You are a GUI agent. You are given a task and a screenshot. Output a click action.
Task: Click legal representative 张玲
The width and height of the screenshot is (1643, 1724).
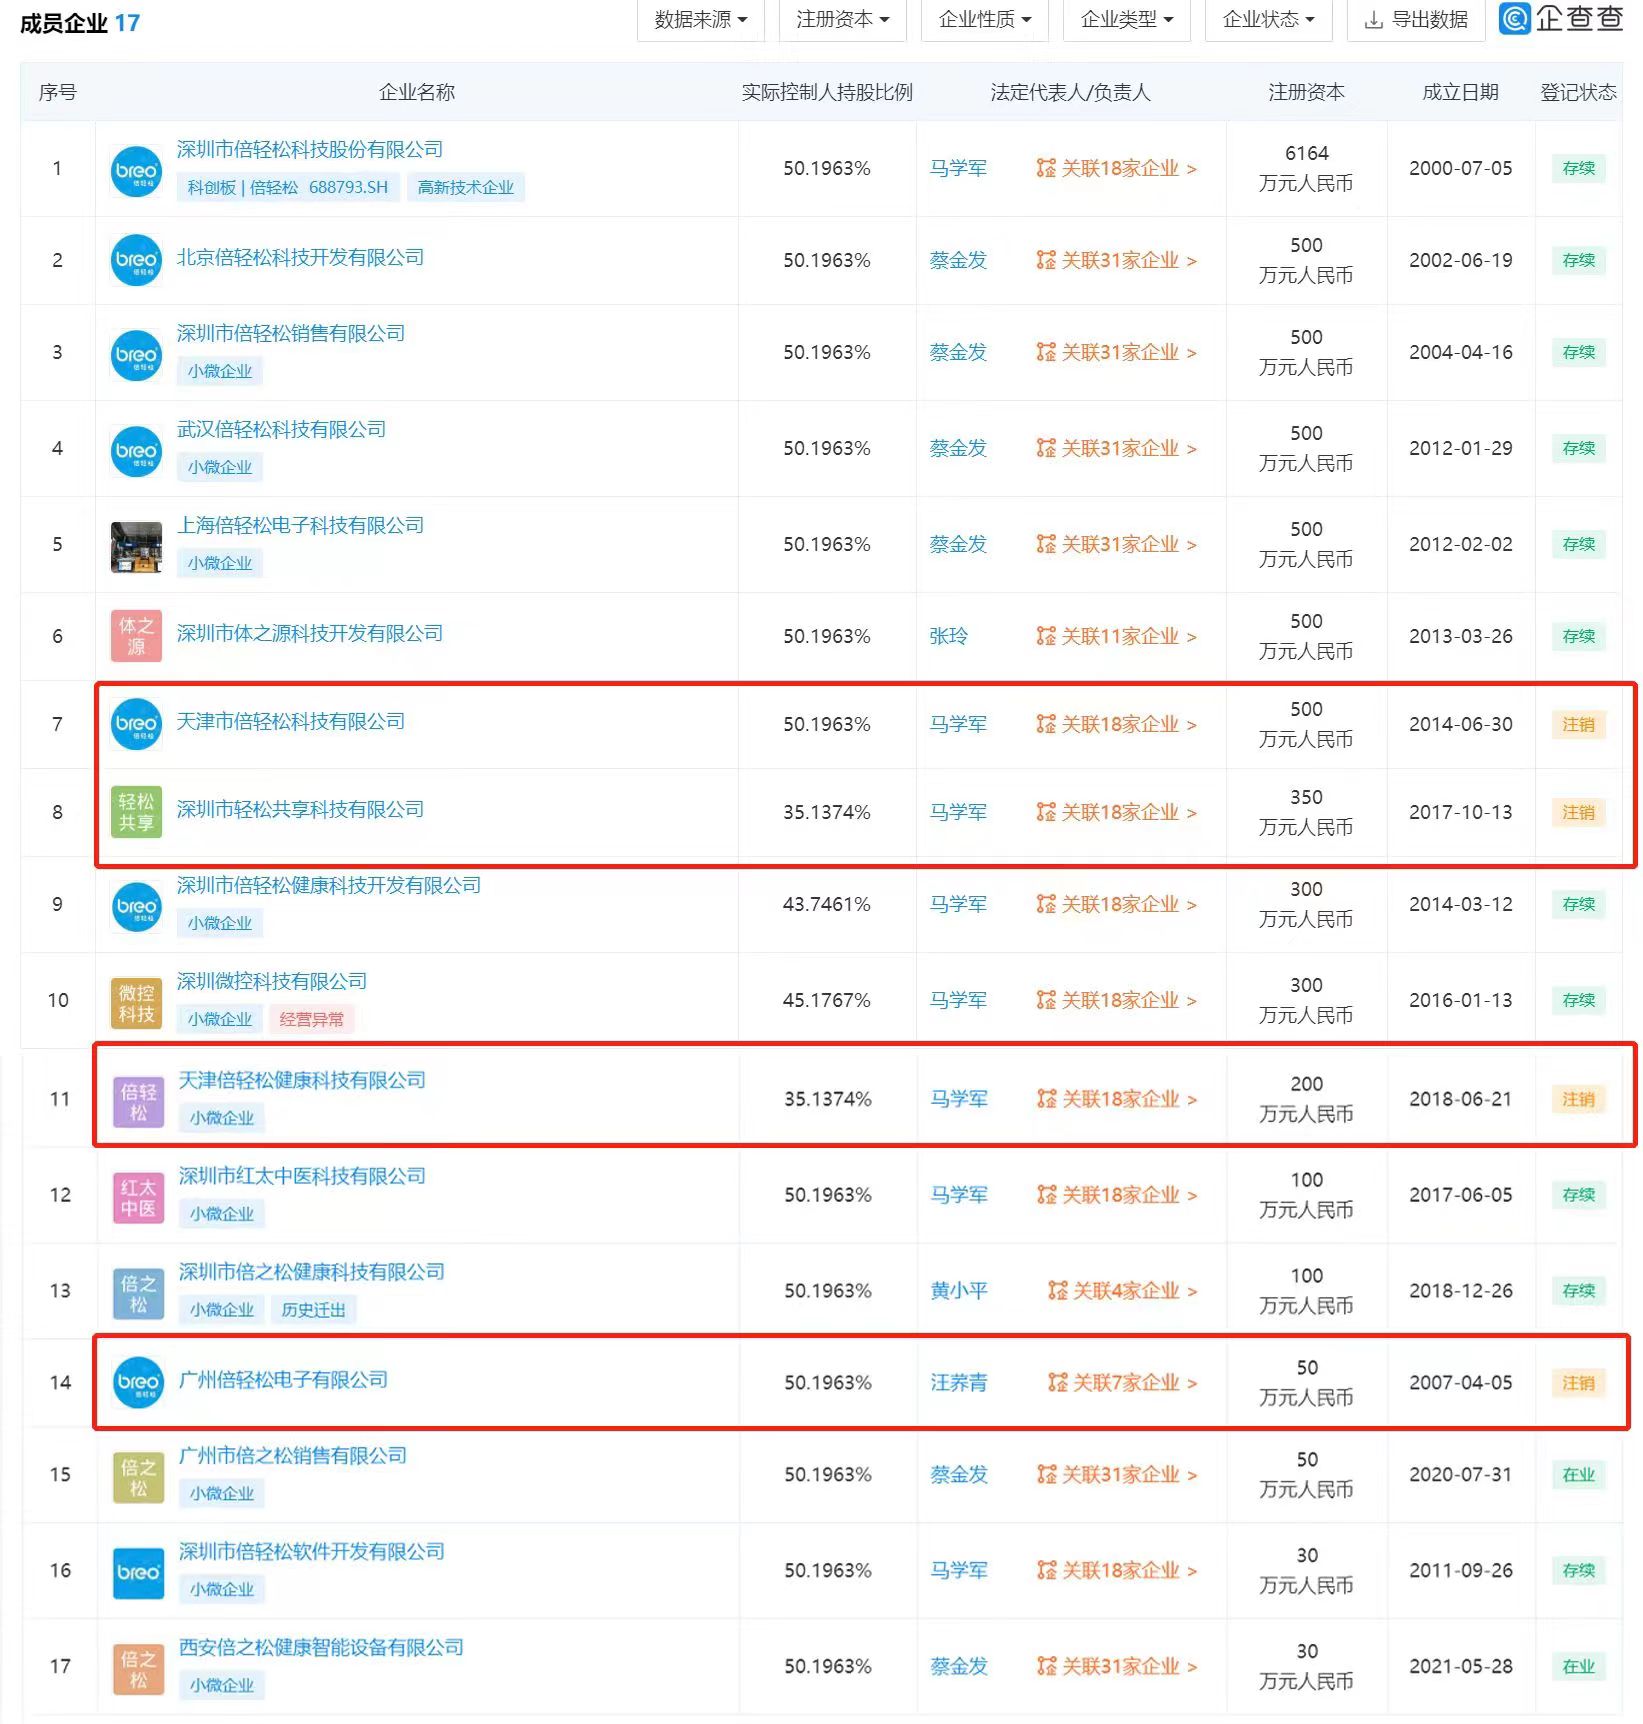tap(948, 636)
